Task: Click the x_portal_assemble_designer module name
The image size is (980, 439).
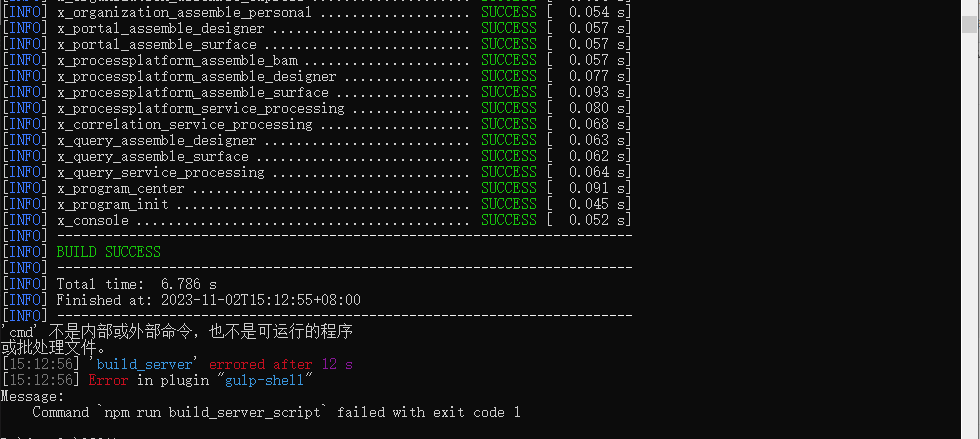Action: [x=160, y=28]
